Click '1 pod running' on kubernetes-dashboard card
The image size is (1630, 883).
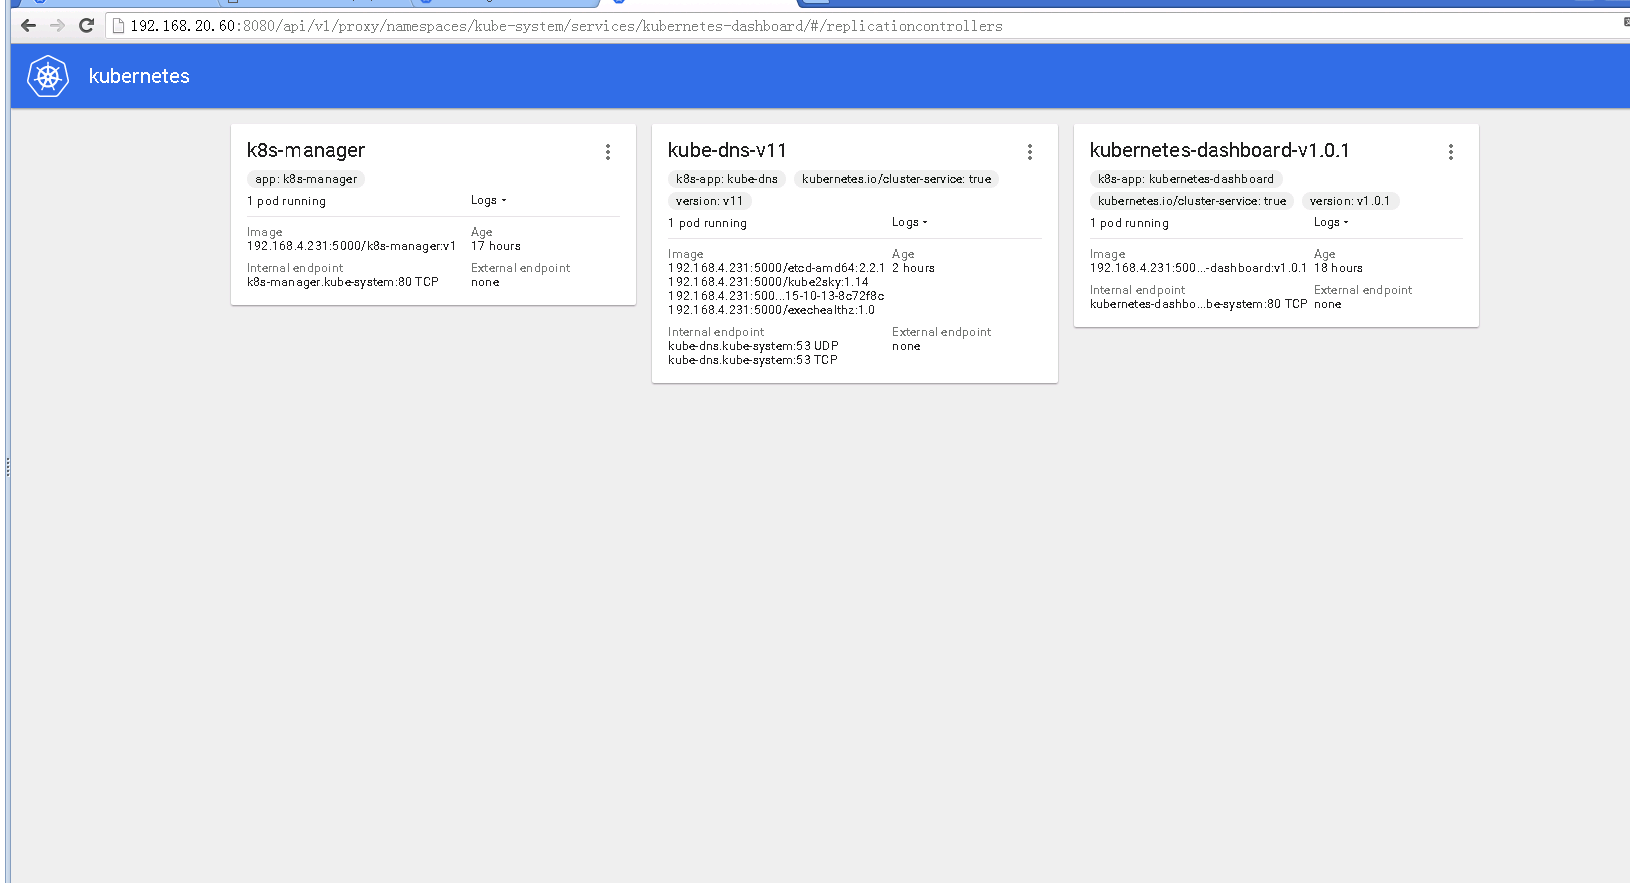pos(1130,223)
